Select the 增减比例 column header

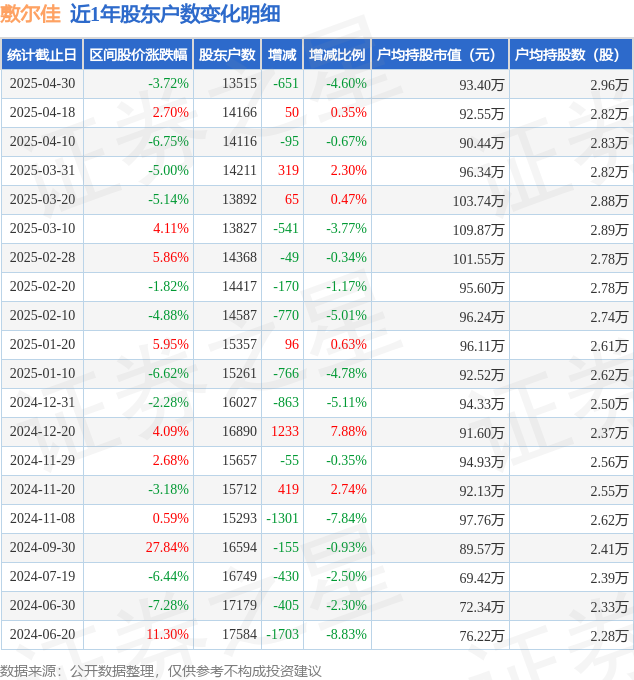coord(337,55)
